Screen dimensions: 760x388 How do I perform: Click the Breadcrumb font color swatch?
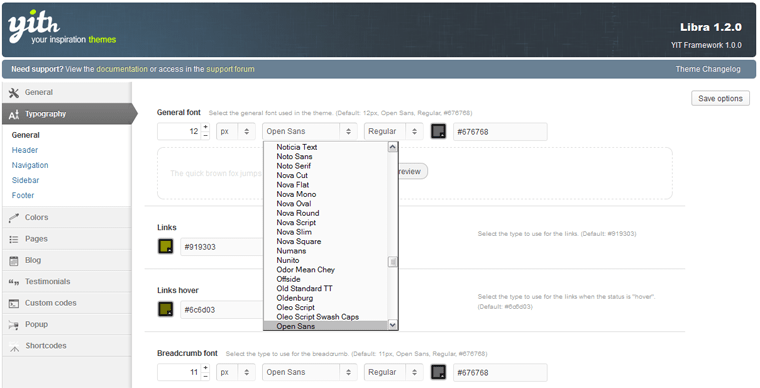click(x=438, y=372)
